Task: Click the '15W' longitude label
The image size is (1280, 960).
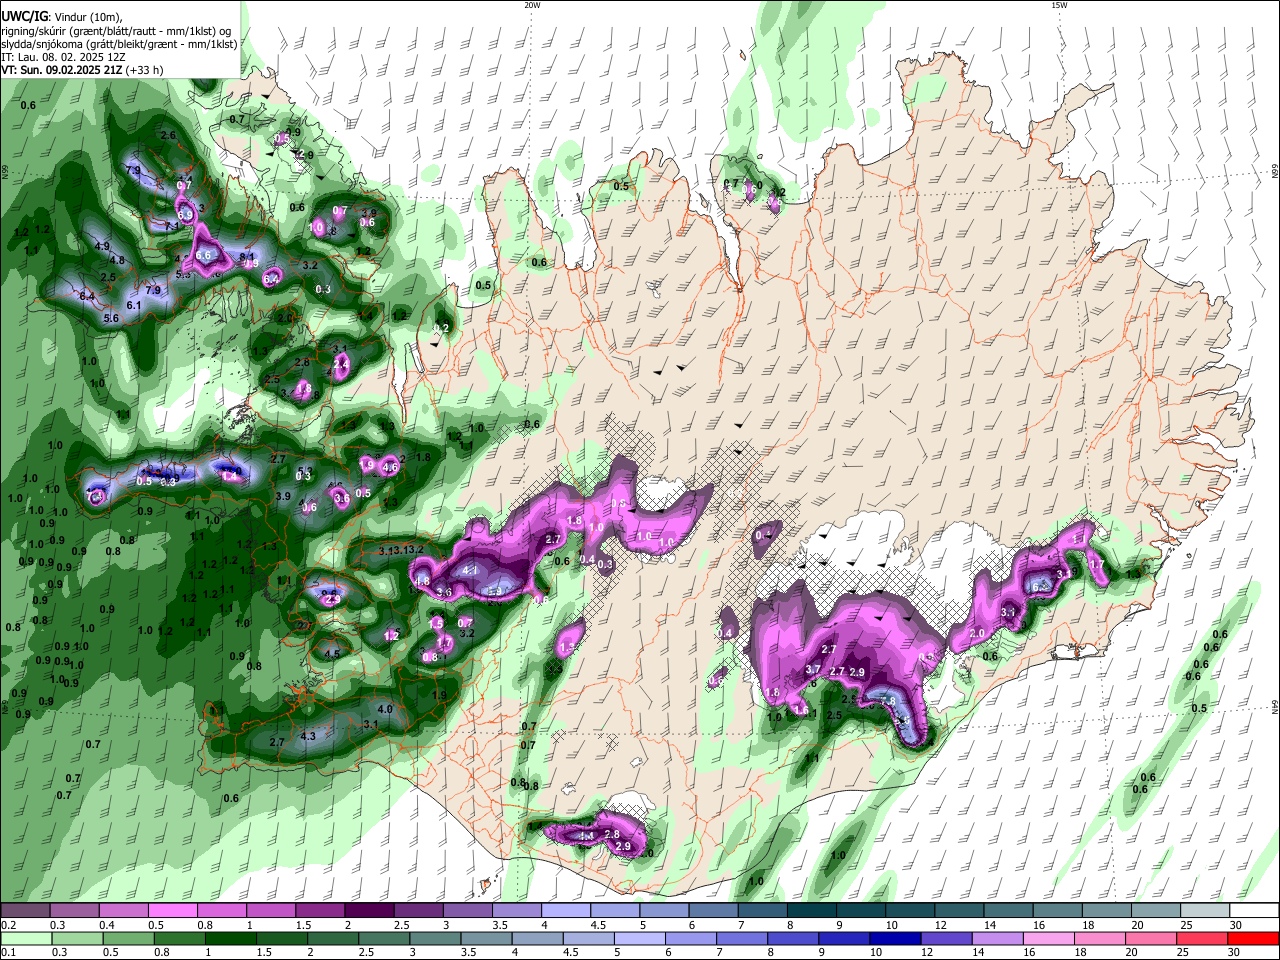Action: click(x=1059, y=5)
